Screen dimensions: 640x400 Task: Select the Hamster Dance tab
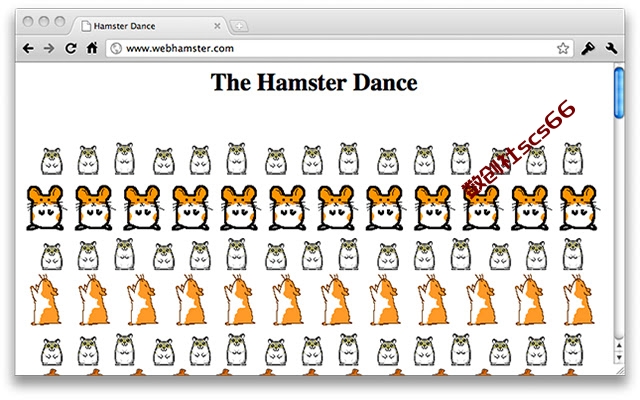(x=149, y=26)
